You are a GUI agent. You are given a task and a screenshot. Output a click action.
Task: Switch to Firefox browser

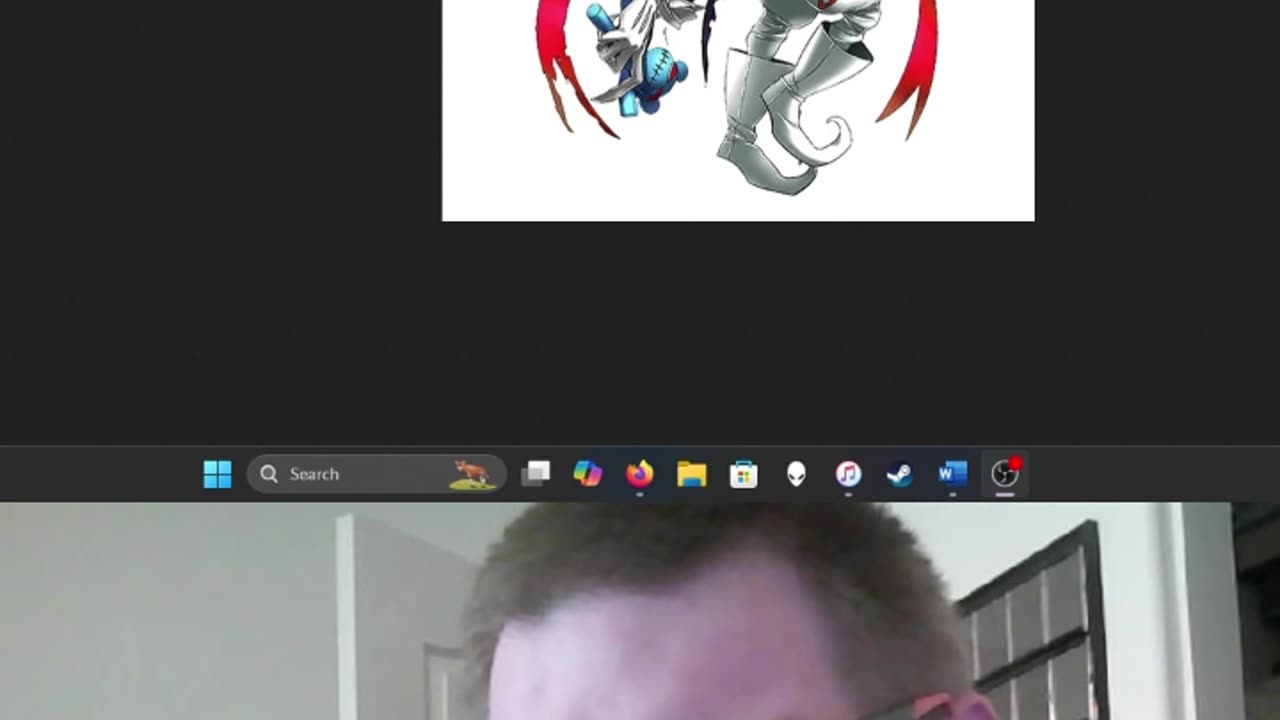[x=640, y=474]
